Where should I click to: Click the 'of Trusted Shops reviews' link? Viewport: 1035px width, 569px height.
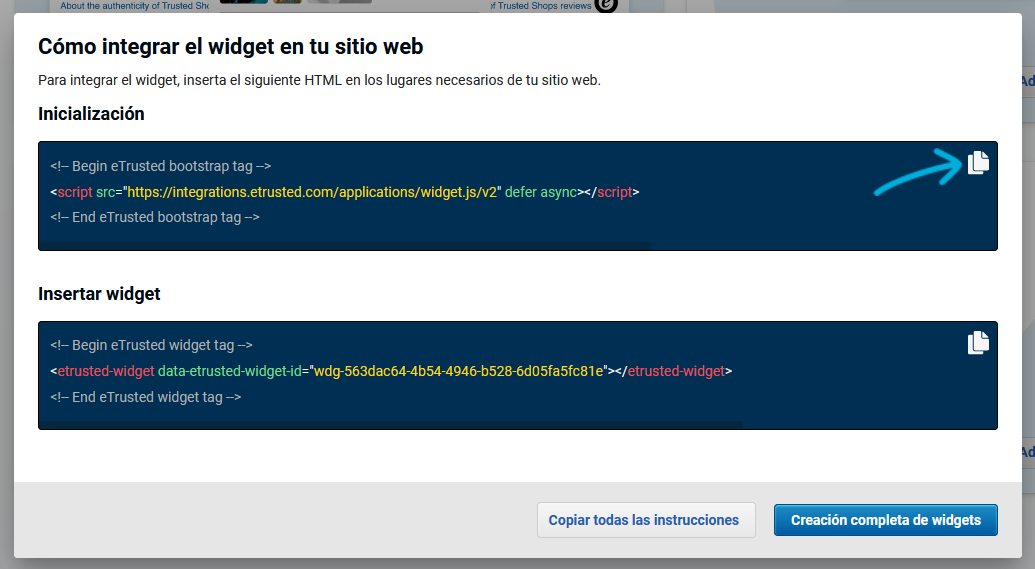coord(541,5)
